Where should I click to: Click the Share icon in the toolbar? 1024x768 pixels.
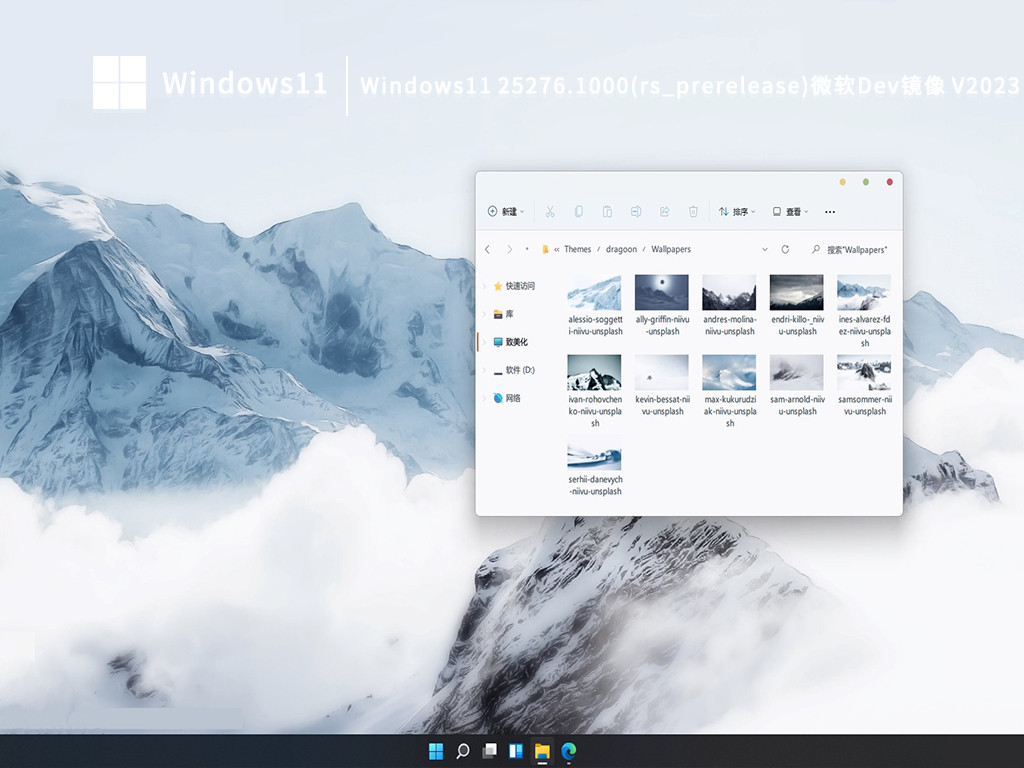click(663, 211)
